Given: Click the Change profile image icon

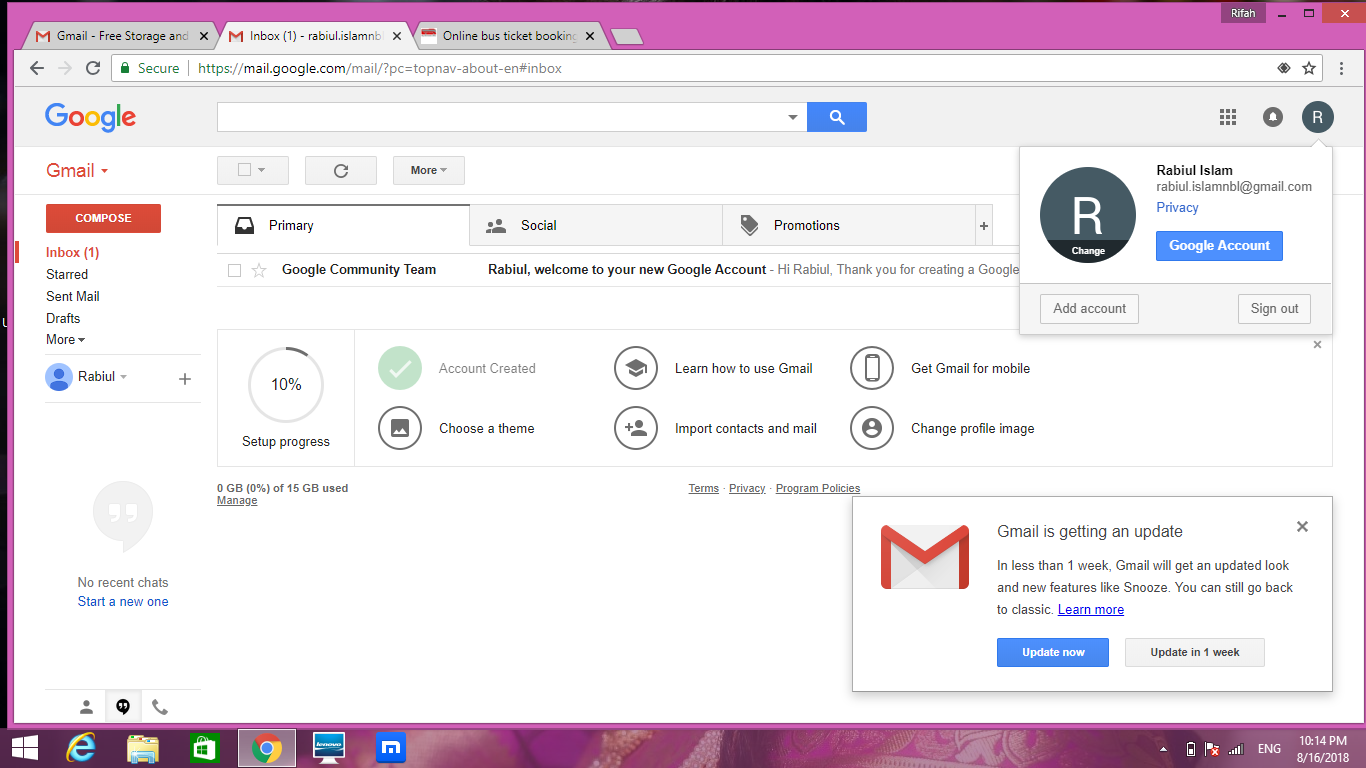Looking at the screenshot, I should point(872,428).
